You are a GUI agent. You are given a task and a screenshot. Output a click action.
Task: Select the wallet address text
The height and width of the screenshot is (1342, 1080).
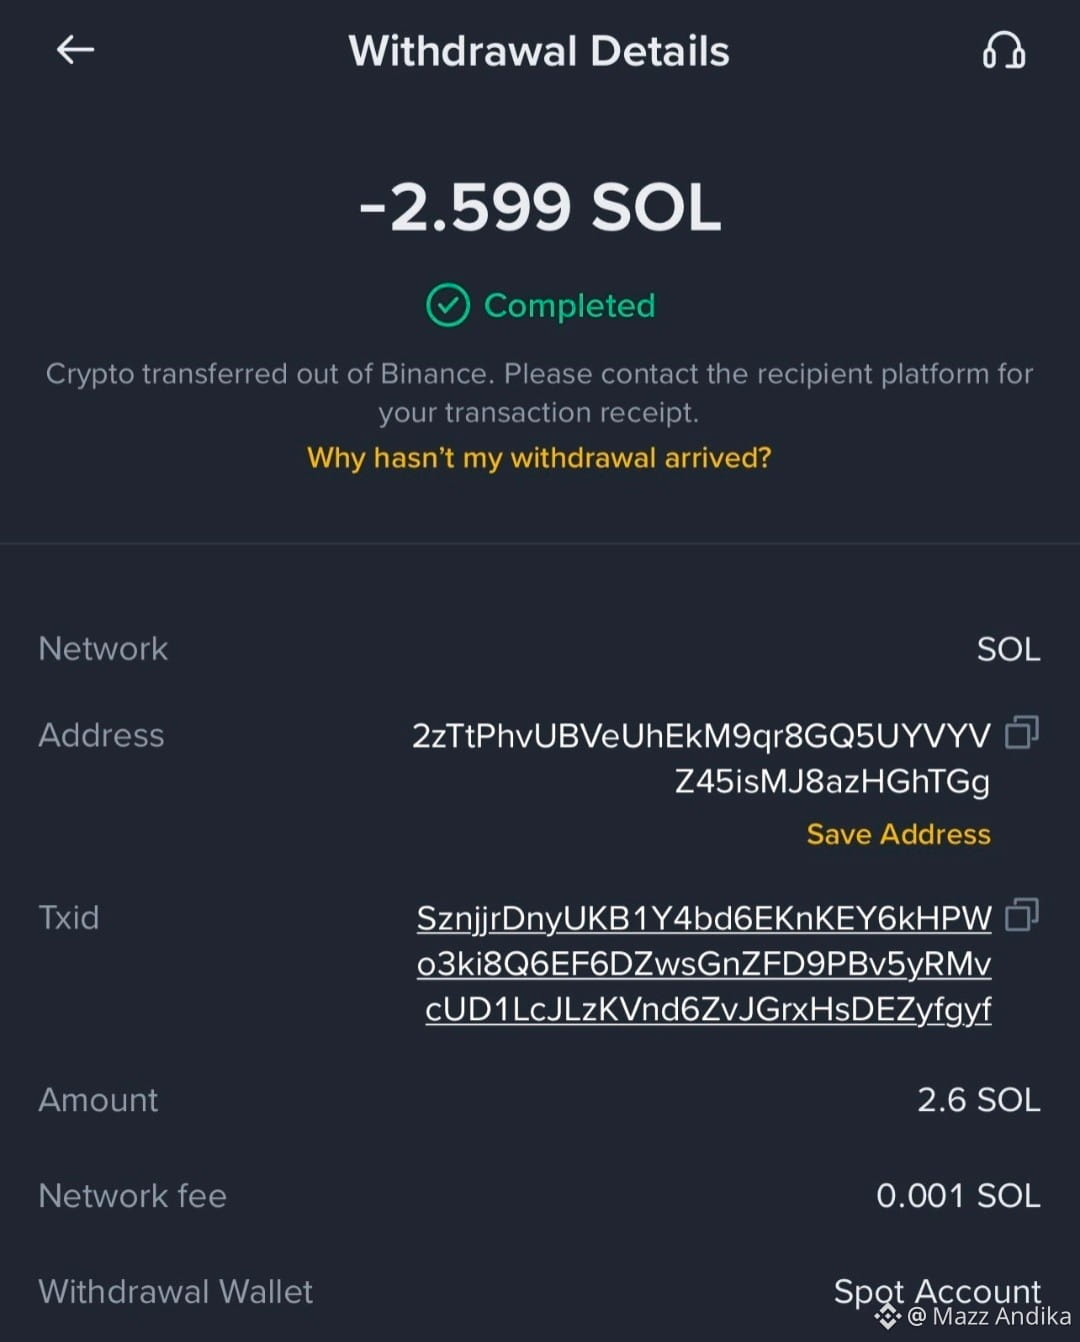tap(701, 758)
